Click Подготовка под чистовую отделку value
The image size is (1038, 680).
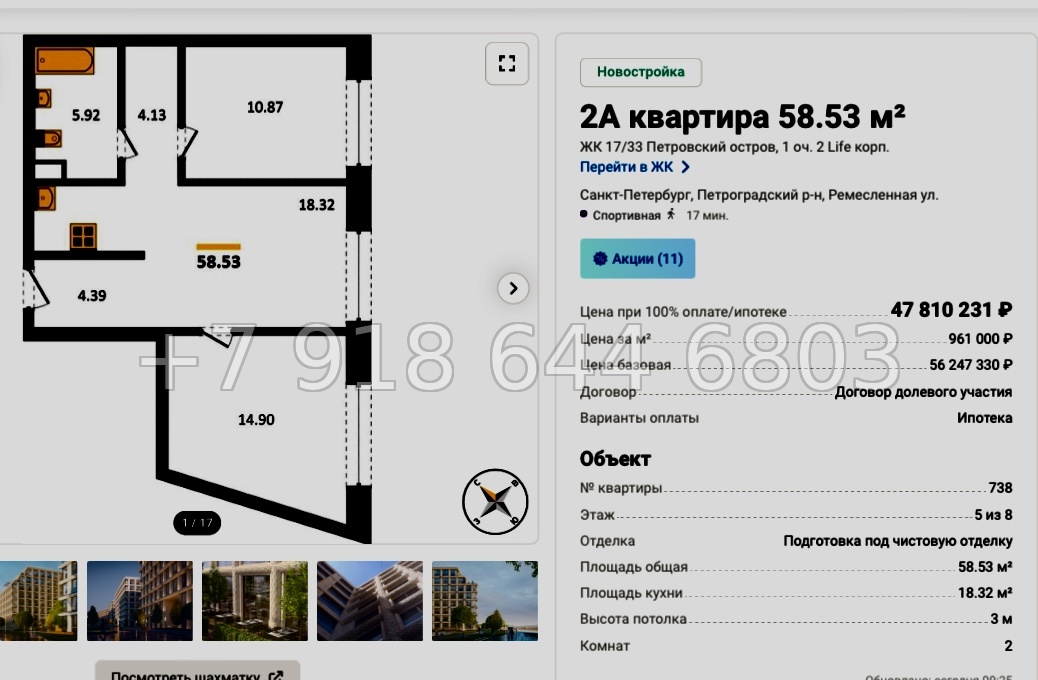tap(898, 541)
